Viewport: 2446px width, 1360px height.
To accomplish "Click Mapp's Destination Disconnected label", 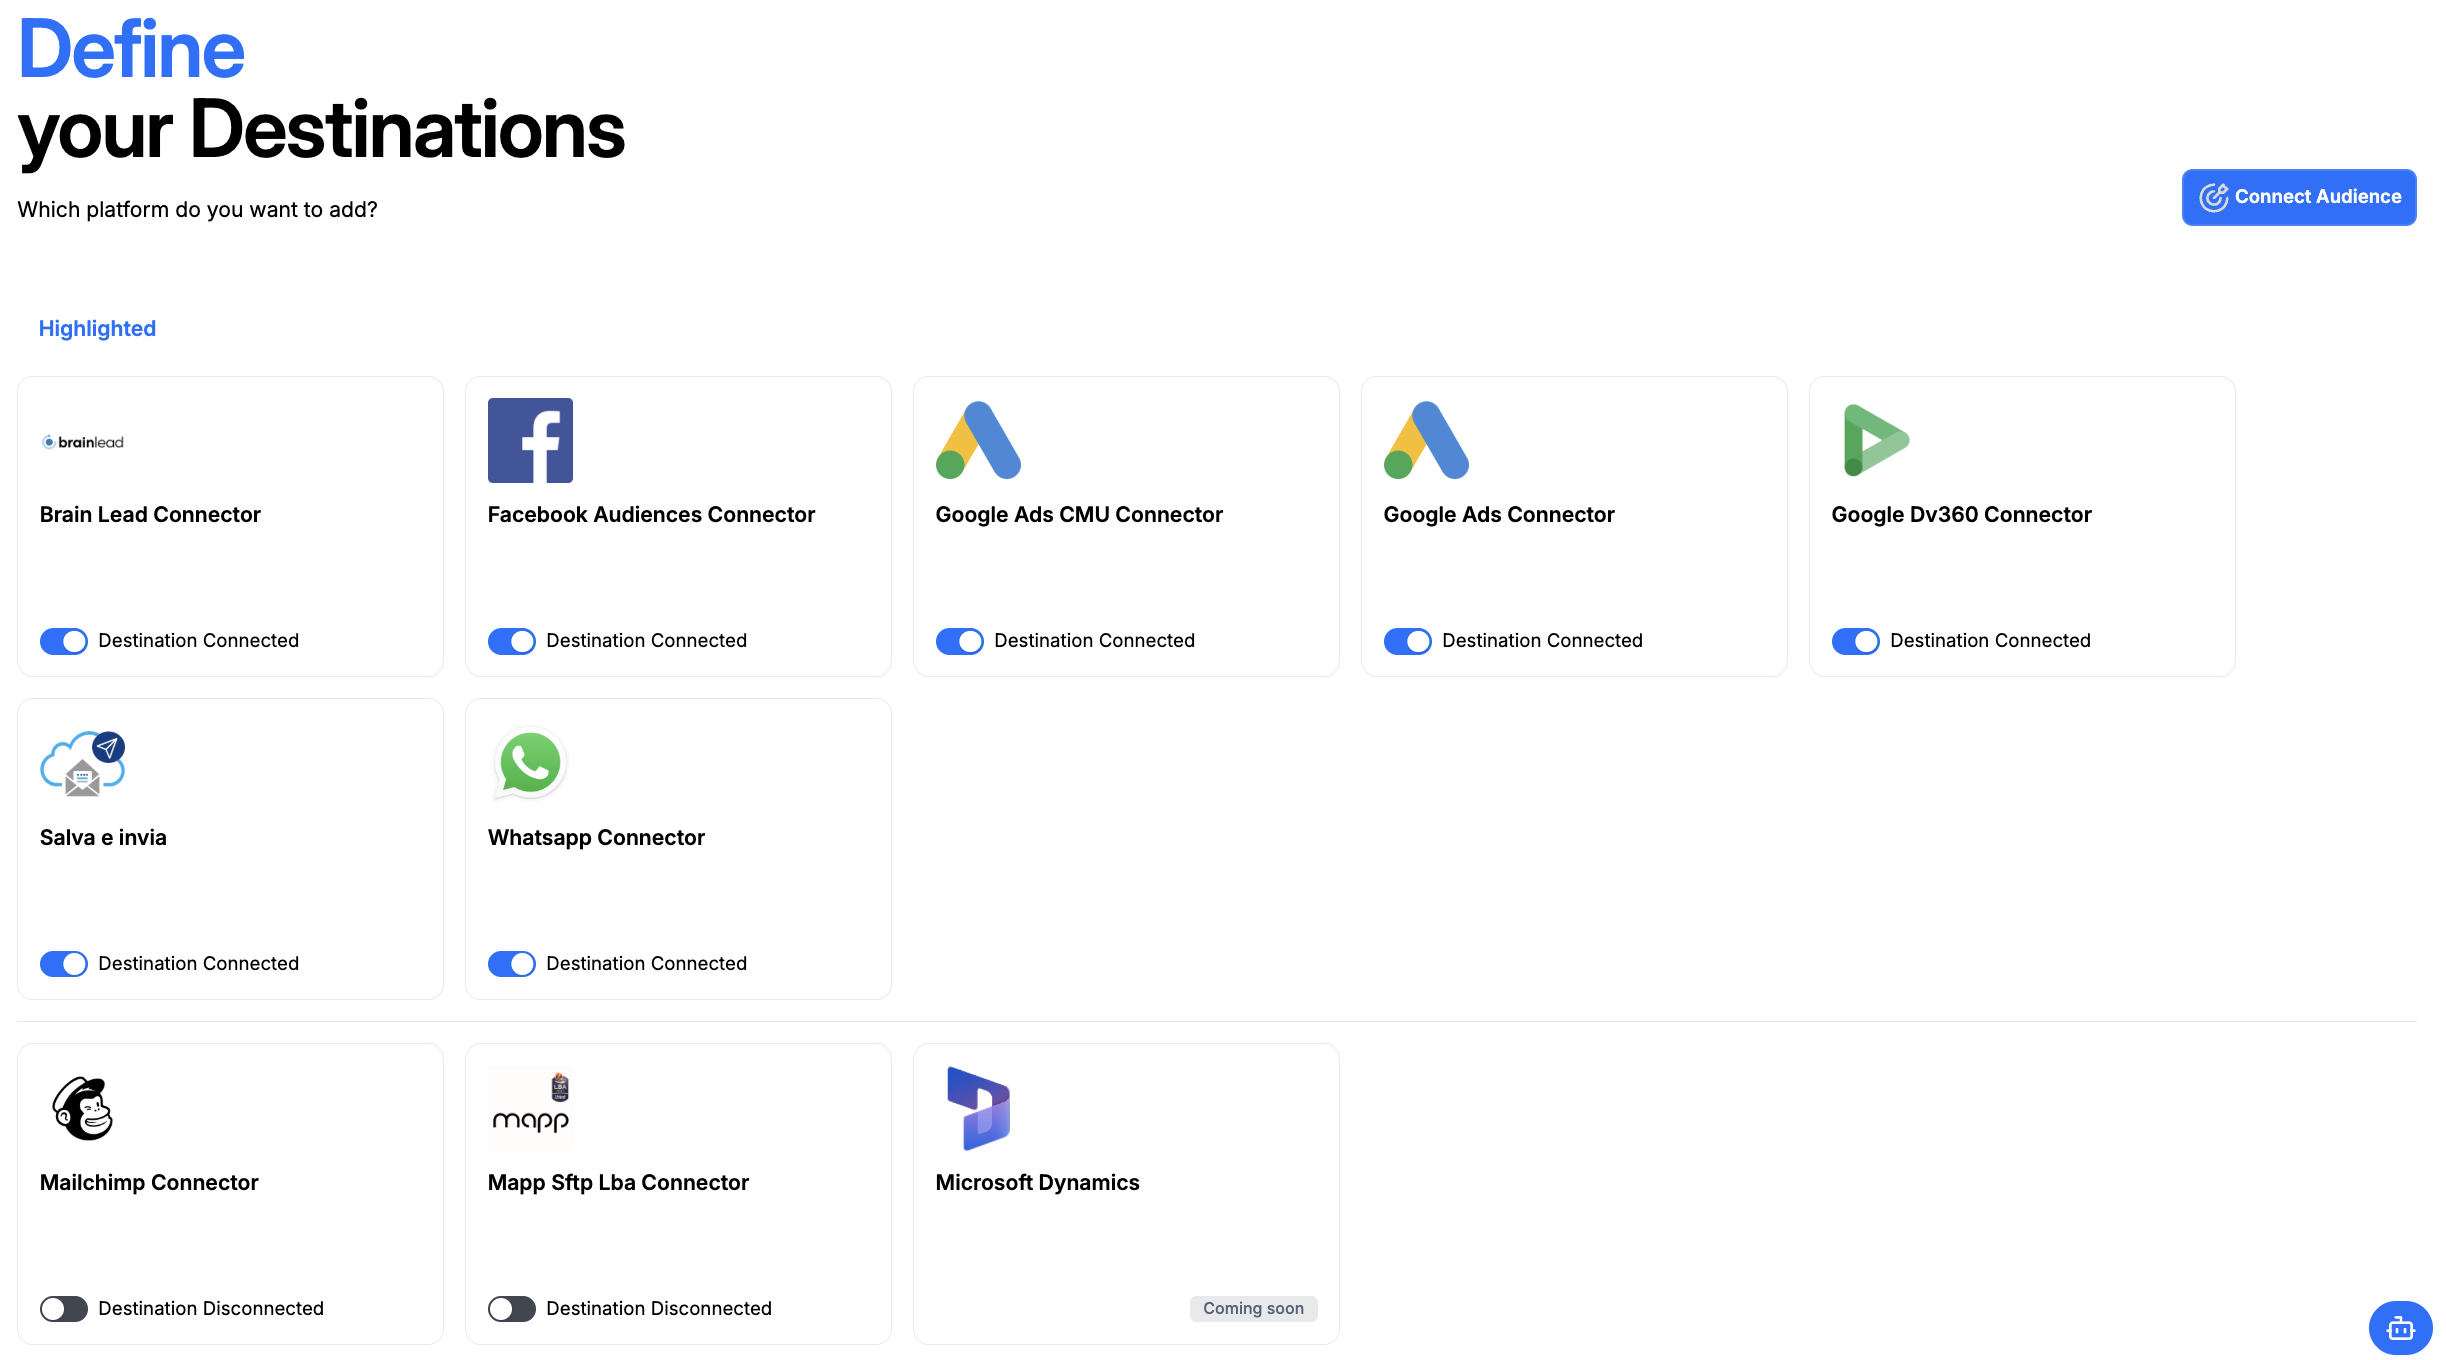I will [659, 1308].
